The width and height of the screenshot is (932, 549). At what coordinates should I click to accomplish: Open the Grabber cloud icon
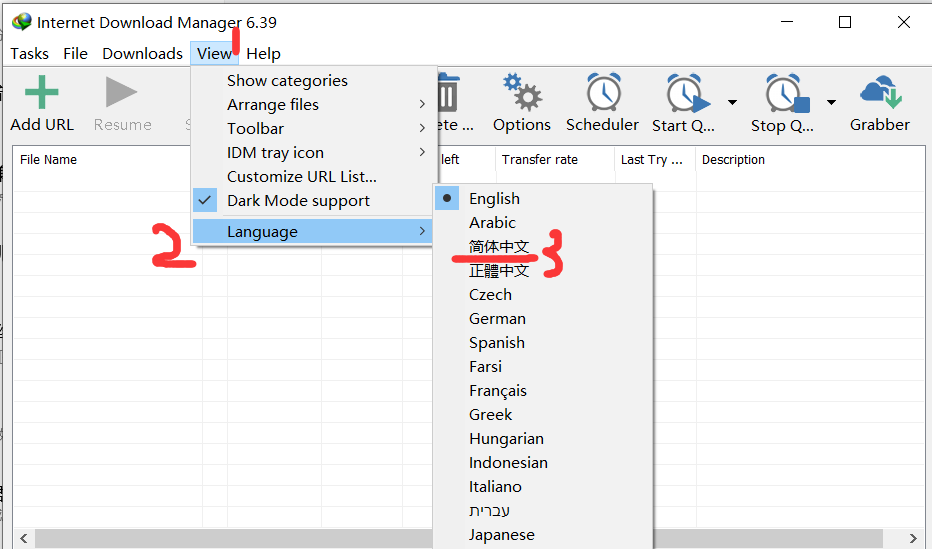(x=880, y=92)
